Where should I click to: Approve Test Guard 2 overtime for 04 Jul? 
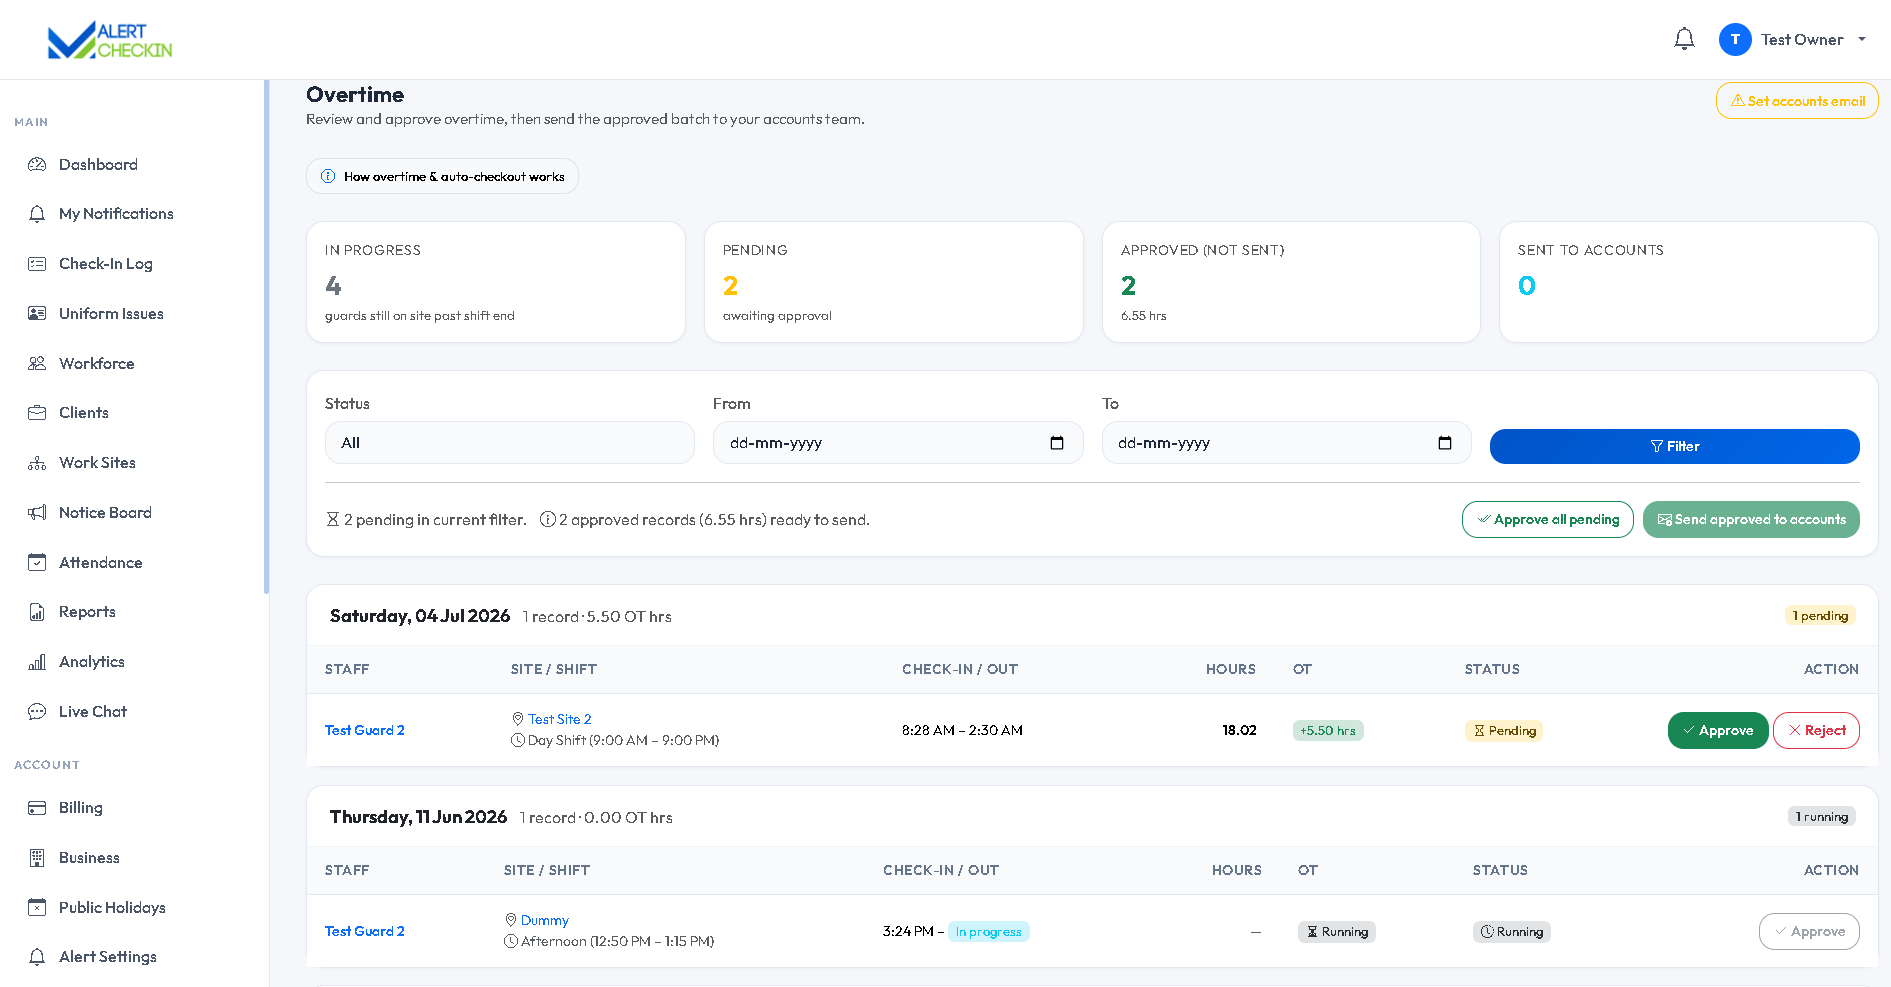tap(1718, 730)
